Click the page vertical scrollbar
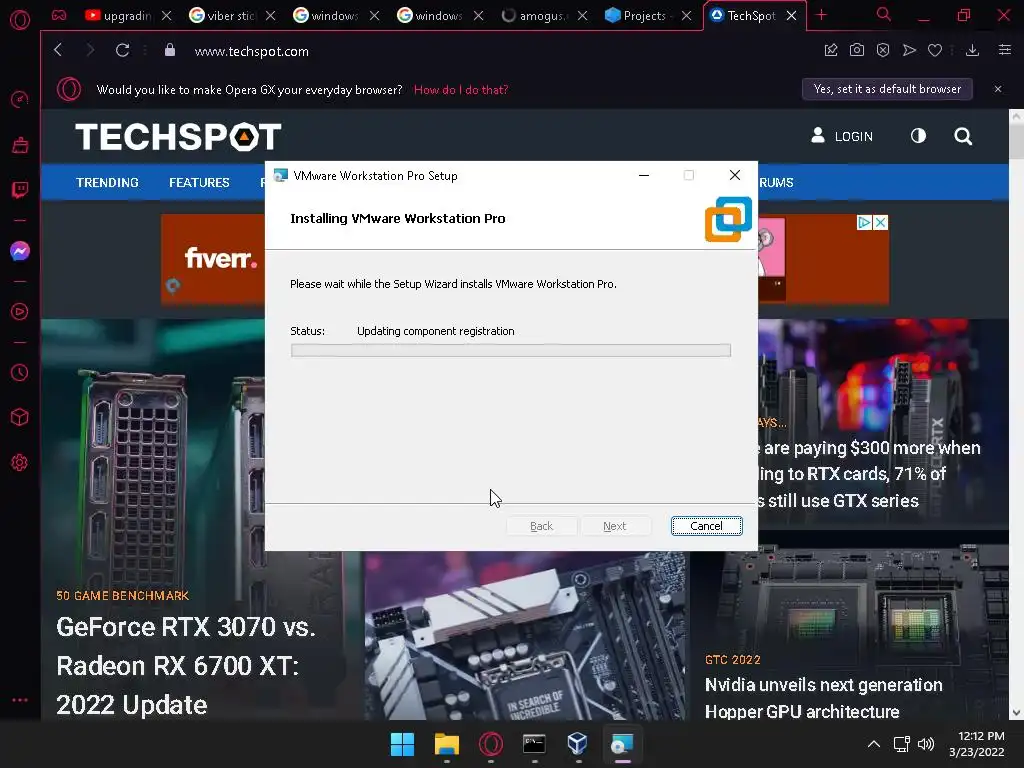Screen dimensions: 1024x768 click(1016, 415)
